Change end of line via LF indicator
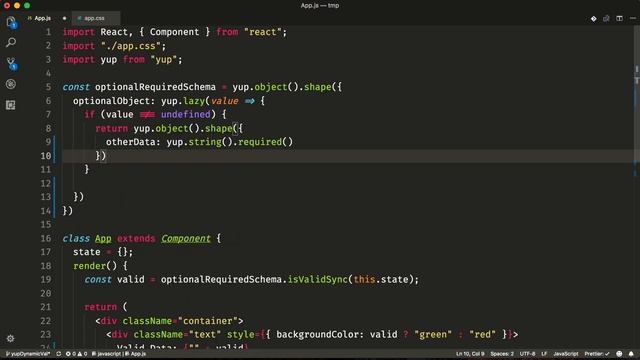The image size is (640, 360). tap(544, 354)
